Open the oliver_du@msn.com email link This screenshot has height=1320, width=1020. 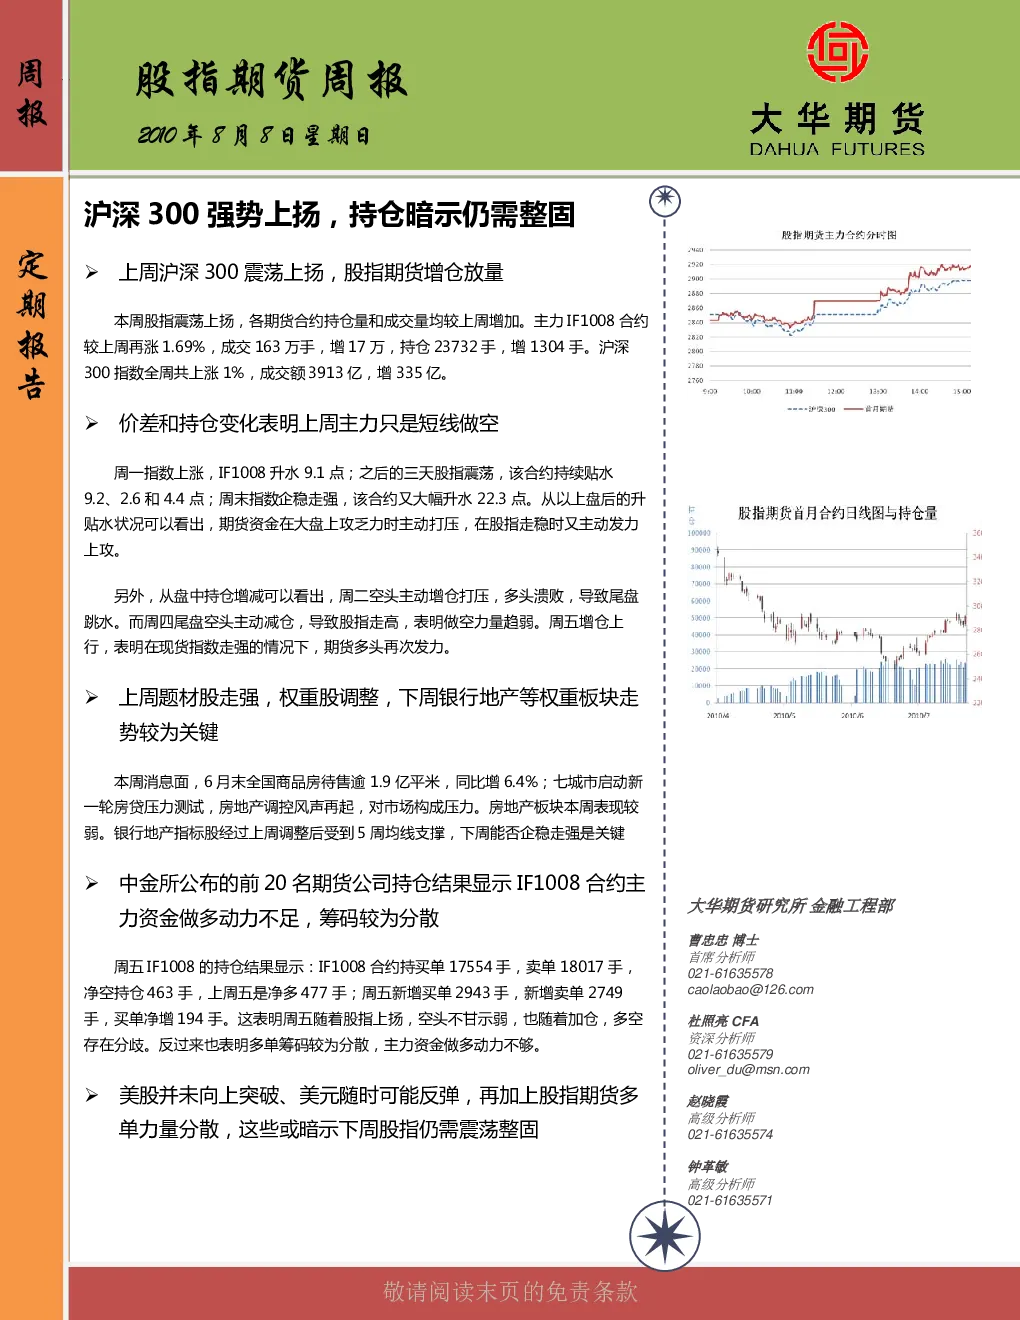[x=748, y=1070]
